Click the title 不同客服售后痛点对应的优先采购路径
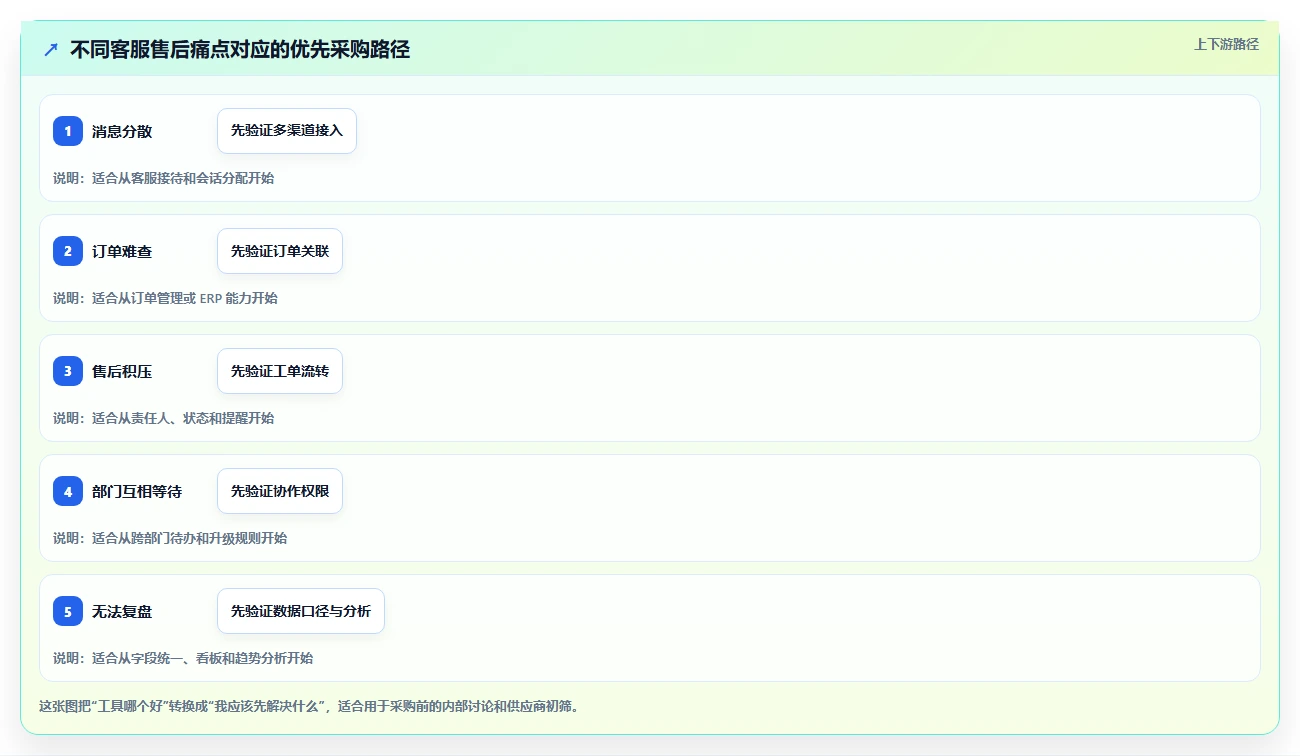 240,49
